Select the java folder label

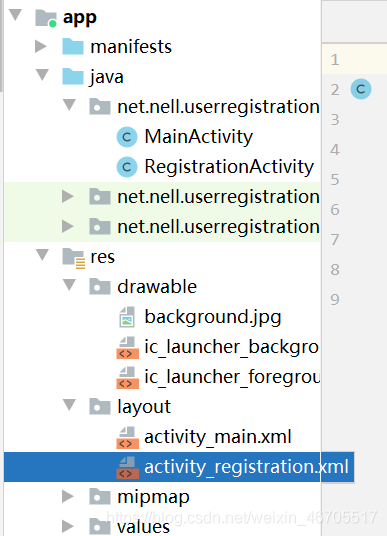[106, 77]
